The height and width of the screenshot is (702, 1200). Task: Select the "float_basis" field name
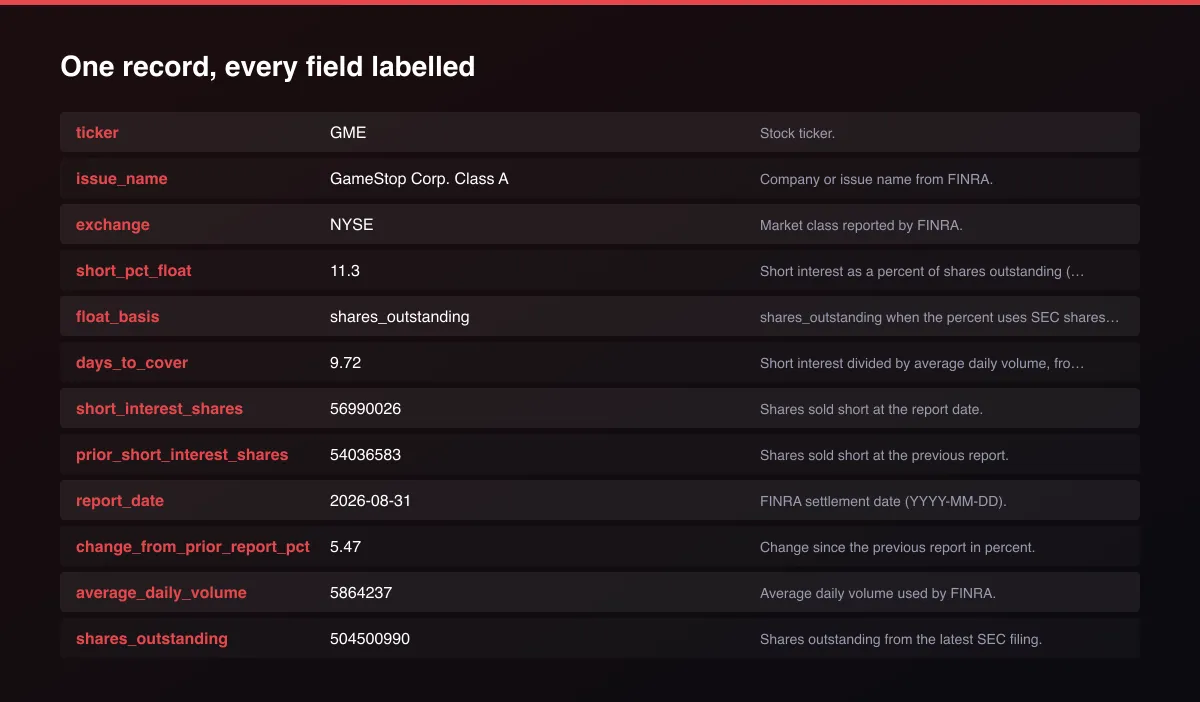pos(118,317)
